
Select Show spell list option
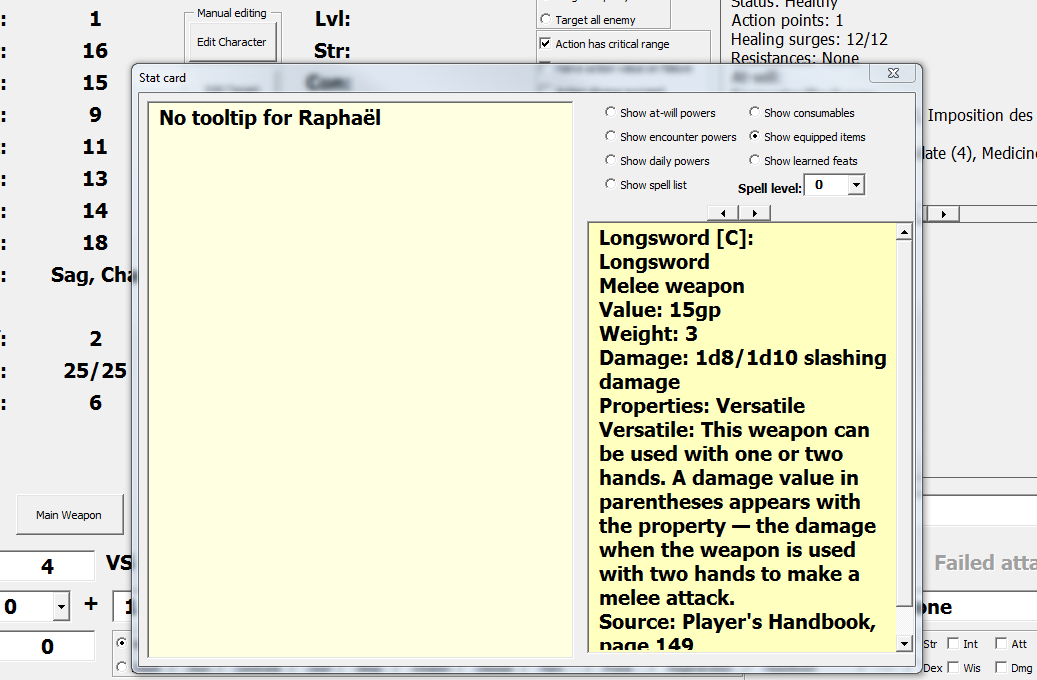(646, 185)
